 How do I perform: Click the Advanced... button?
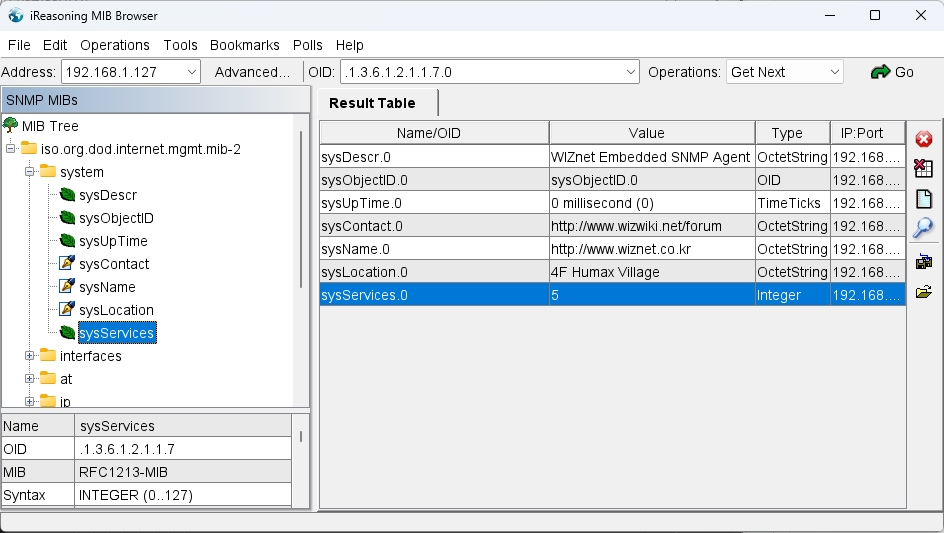(x=252, y=72)
